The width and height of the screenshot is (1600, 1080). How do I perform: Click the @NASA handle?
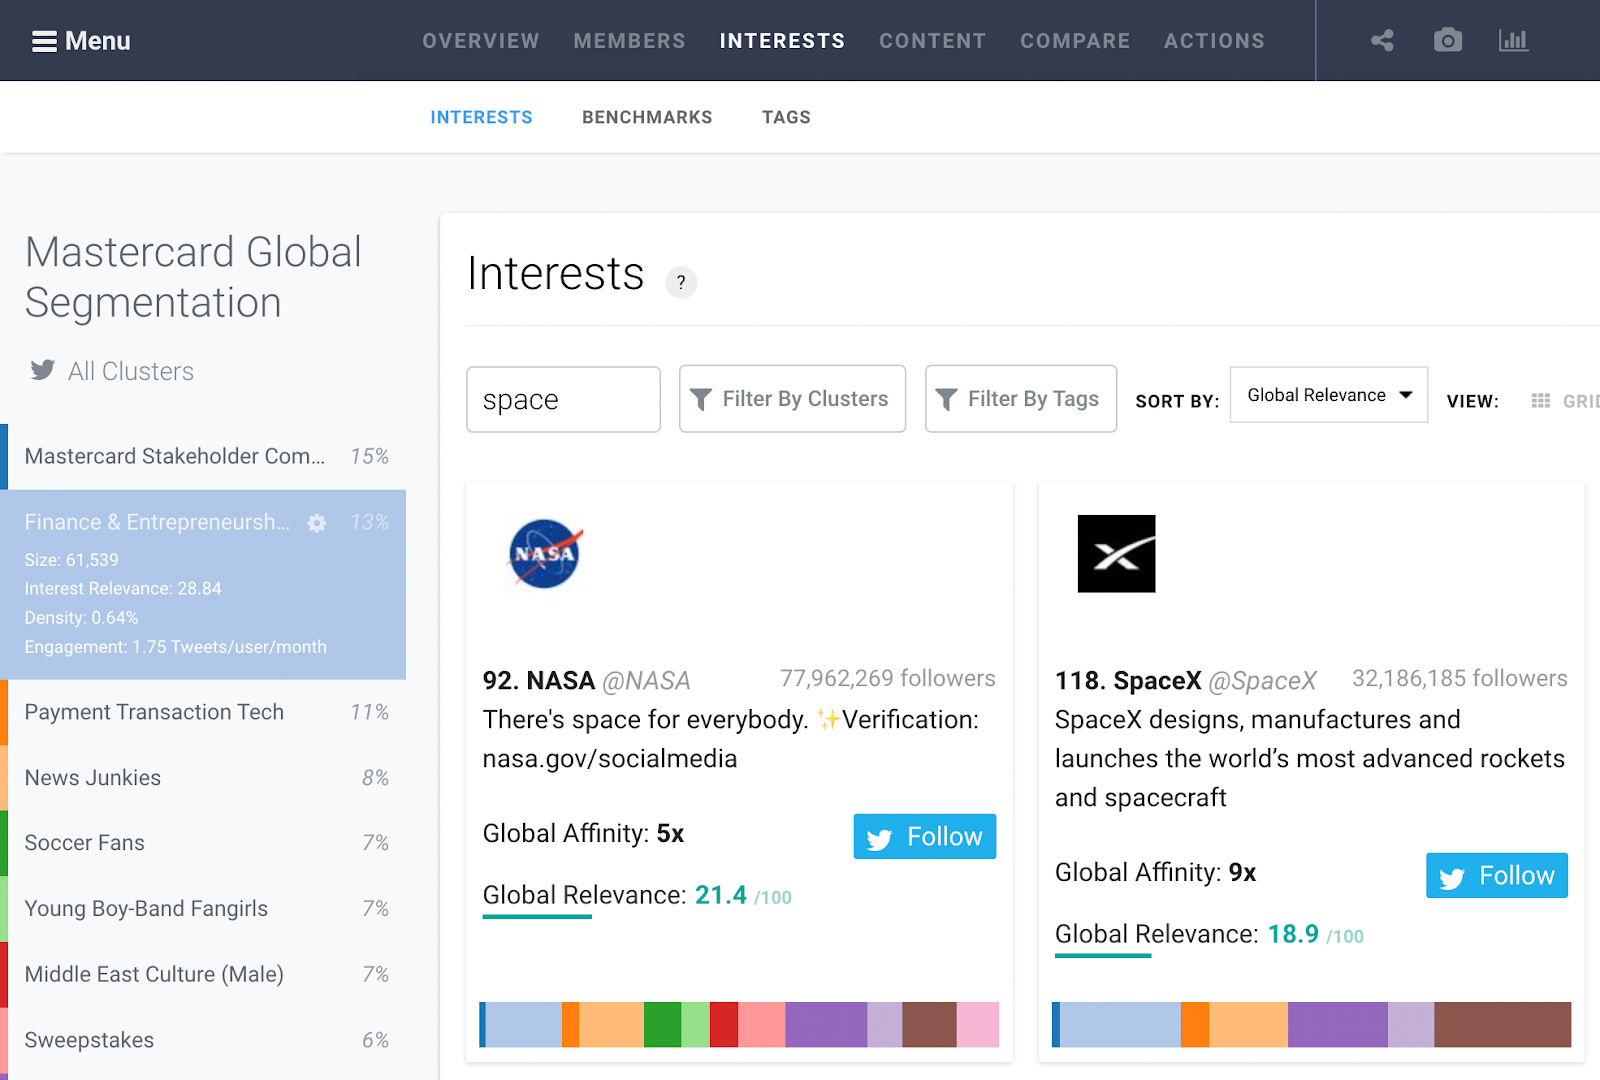point(646,681)
